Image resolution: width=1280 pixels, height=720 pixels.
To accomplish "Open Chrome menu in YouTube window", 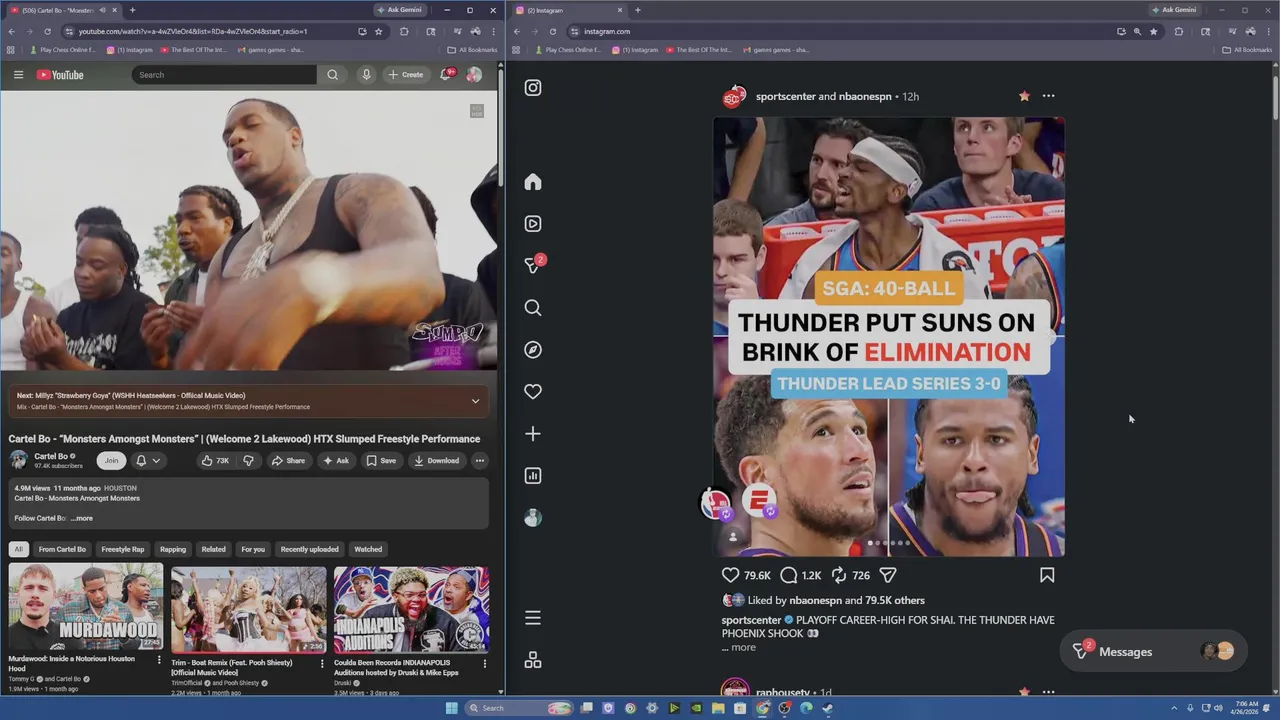I will tap(493, 31).
